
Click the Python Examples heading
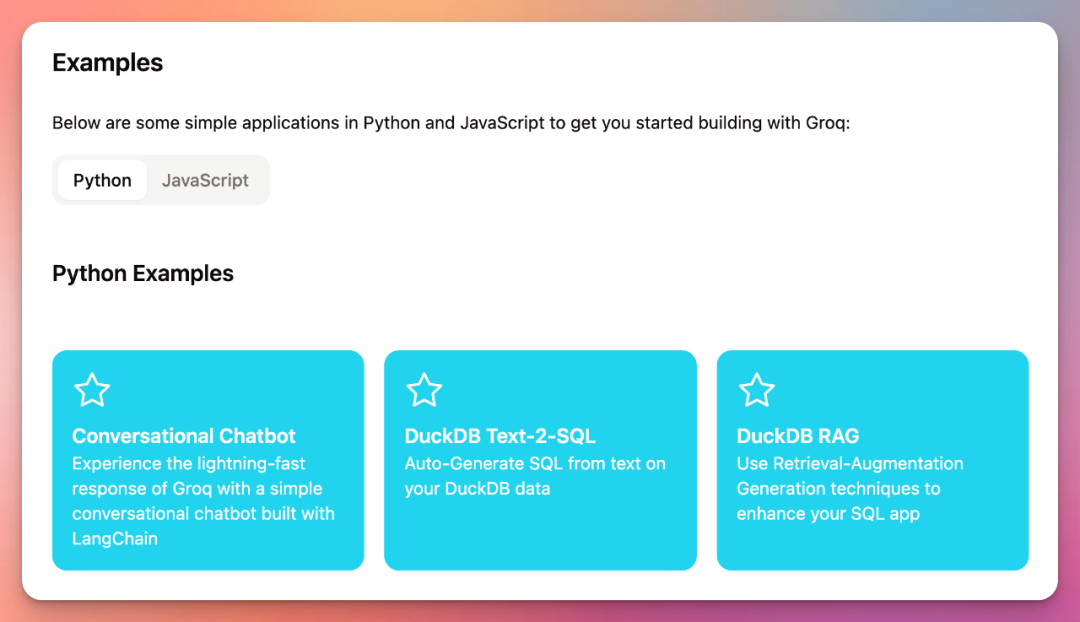point(143,273)
